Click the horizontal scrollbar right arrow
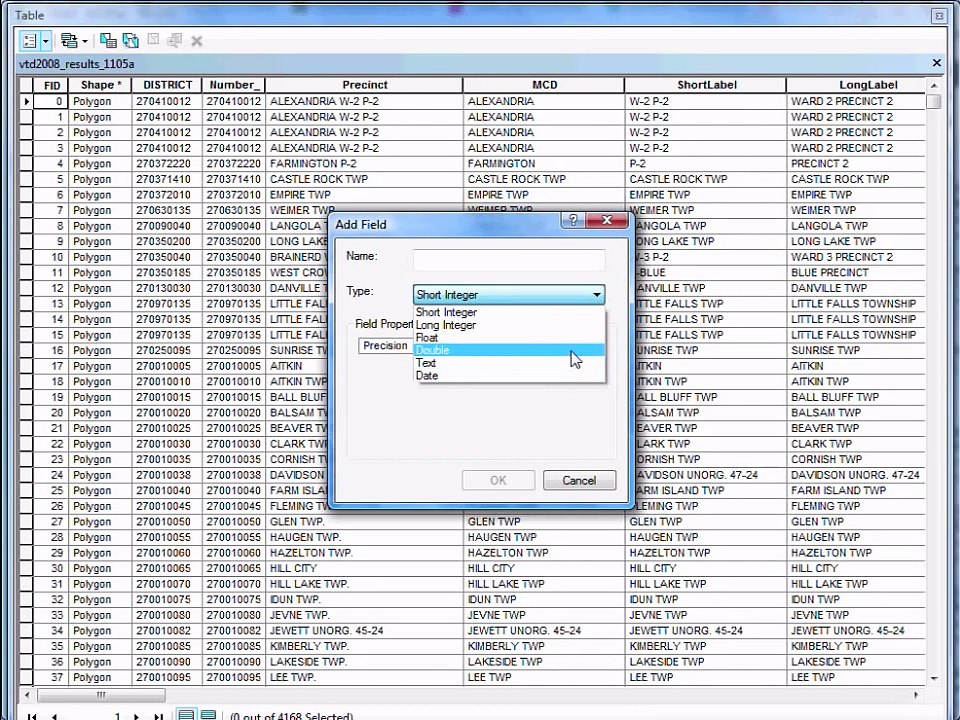 click(916, 695)
